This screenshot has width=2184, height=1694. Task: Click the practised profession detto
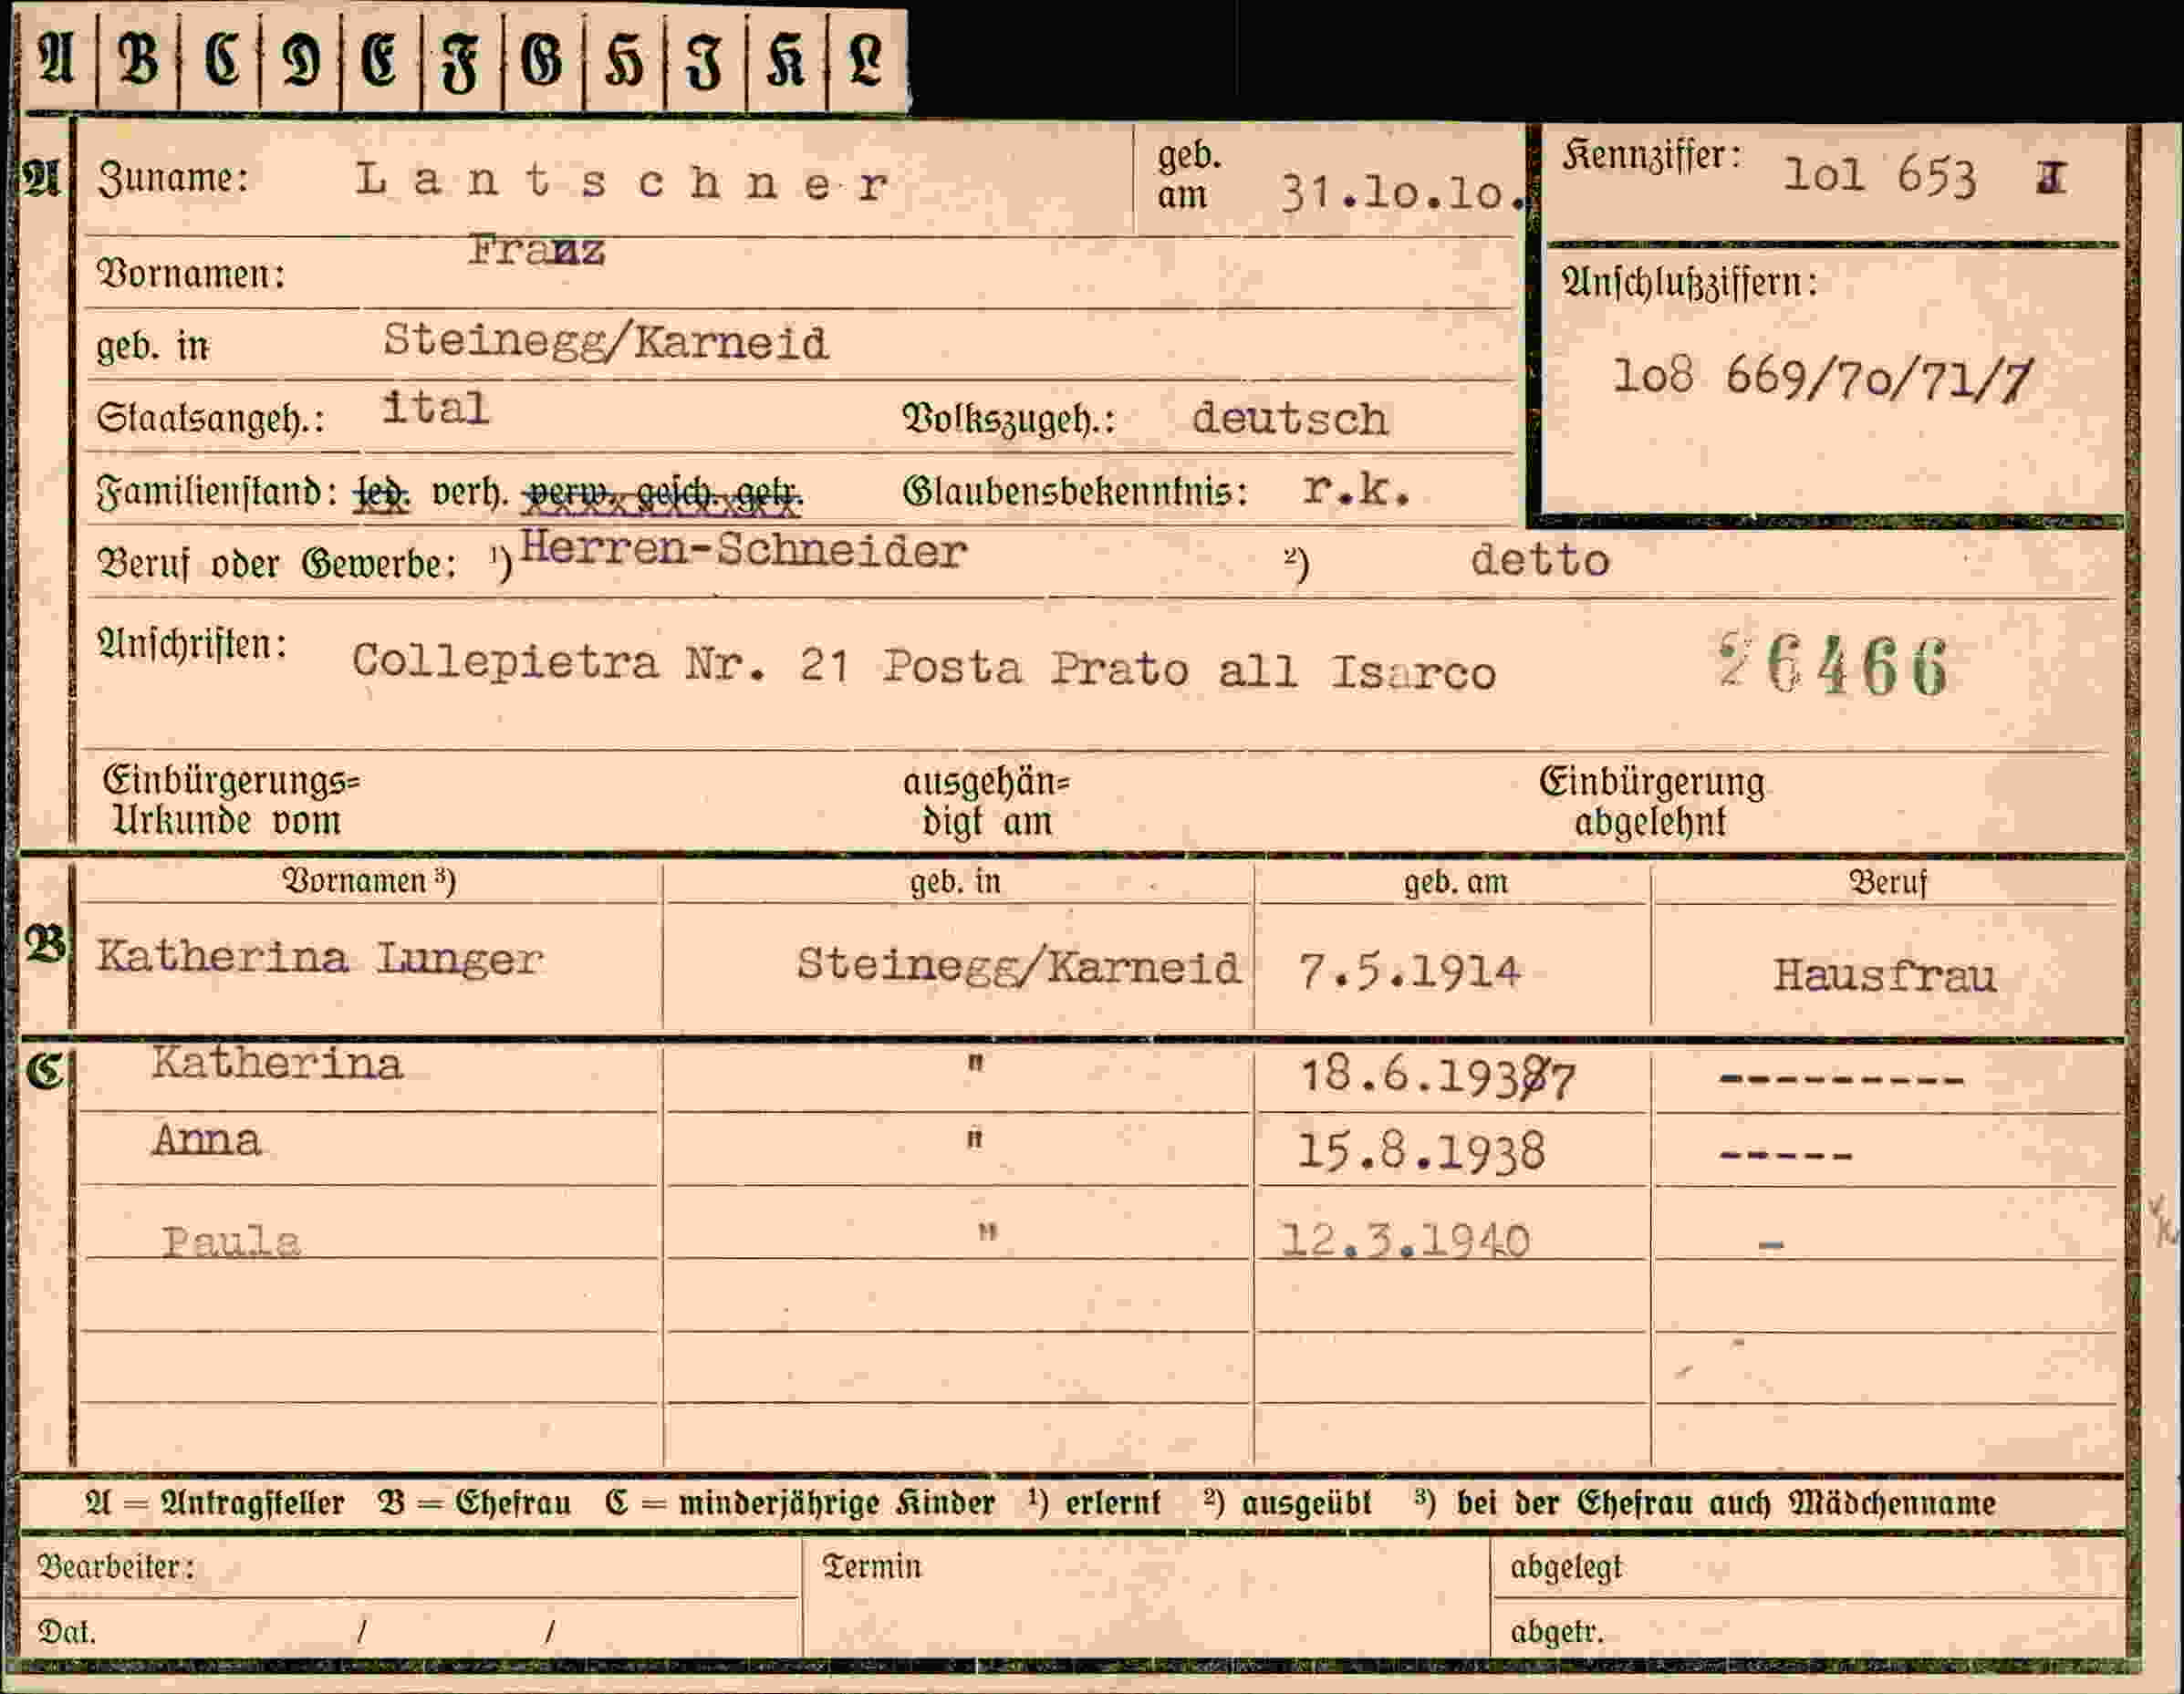click(x=1540, y=559)
